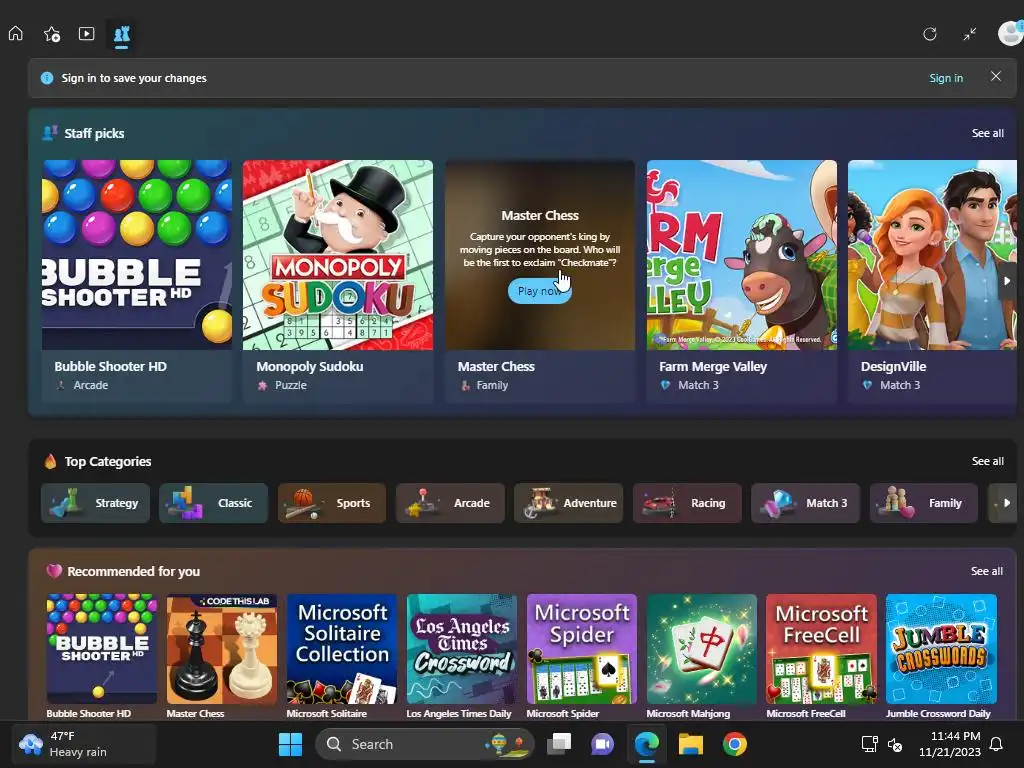Open the clock showing 11:44 PM
Viewport: 1024px width, 768px height.
click(x=950, y=744)
